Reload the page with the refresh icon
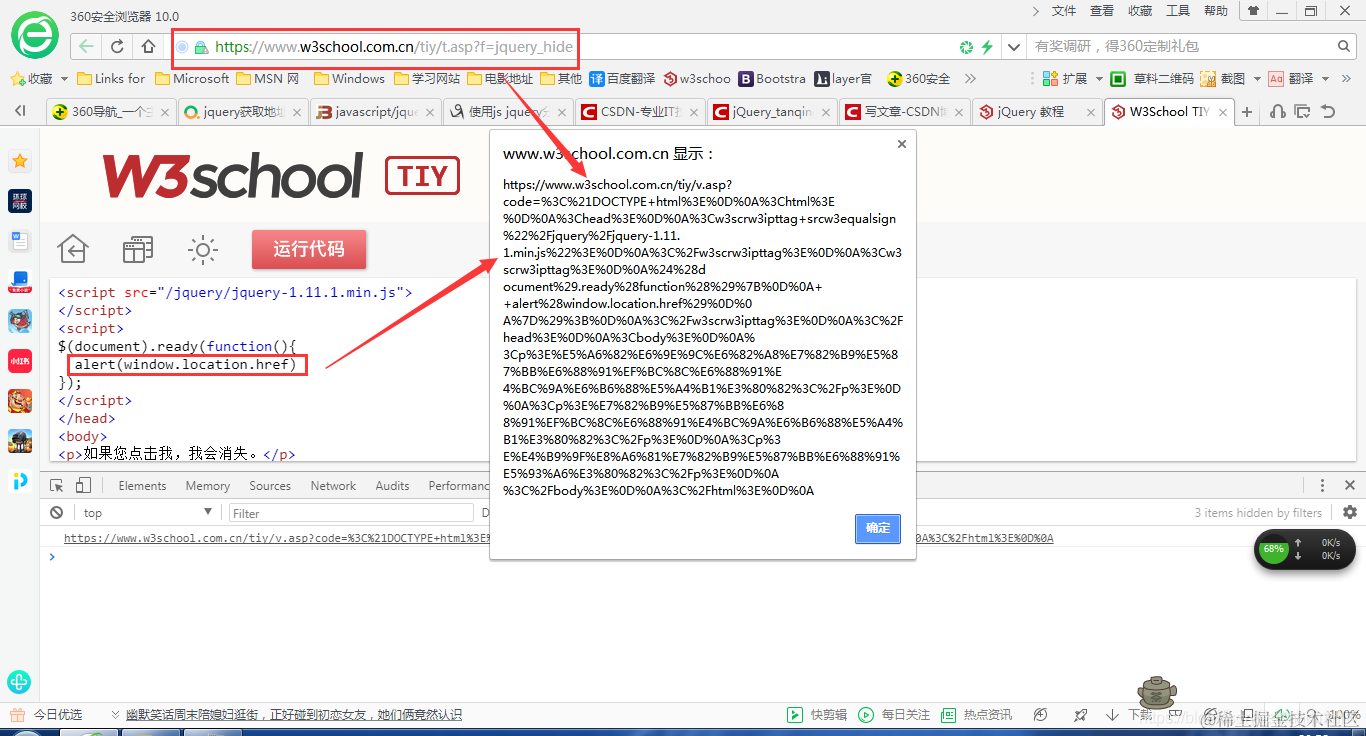Viewport: 1366px width, 736px height. coord(117,47)
